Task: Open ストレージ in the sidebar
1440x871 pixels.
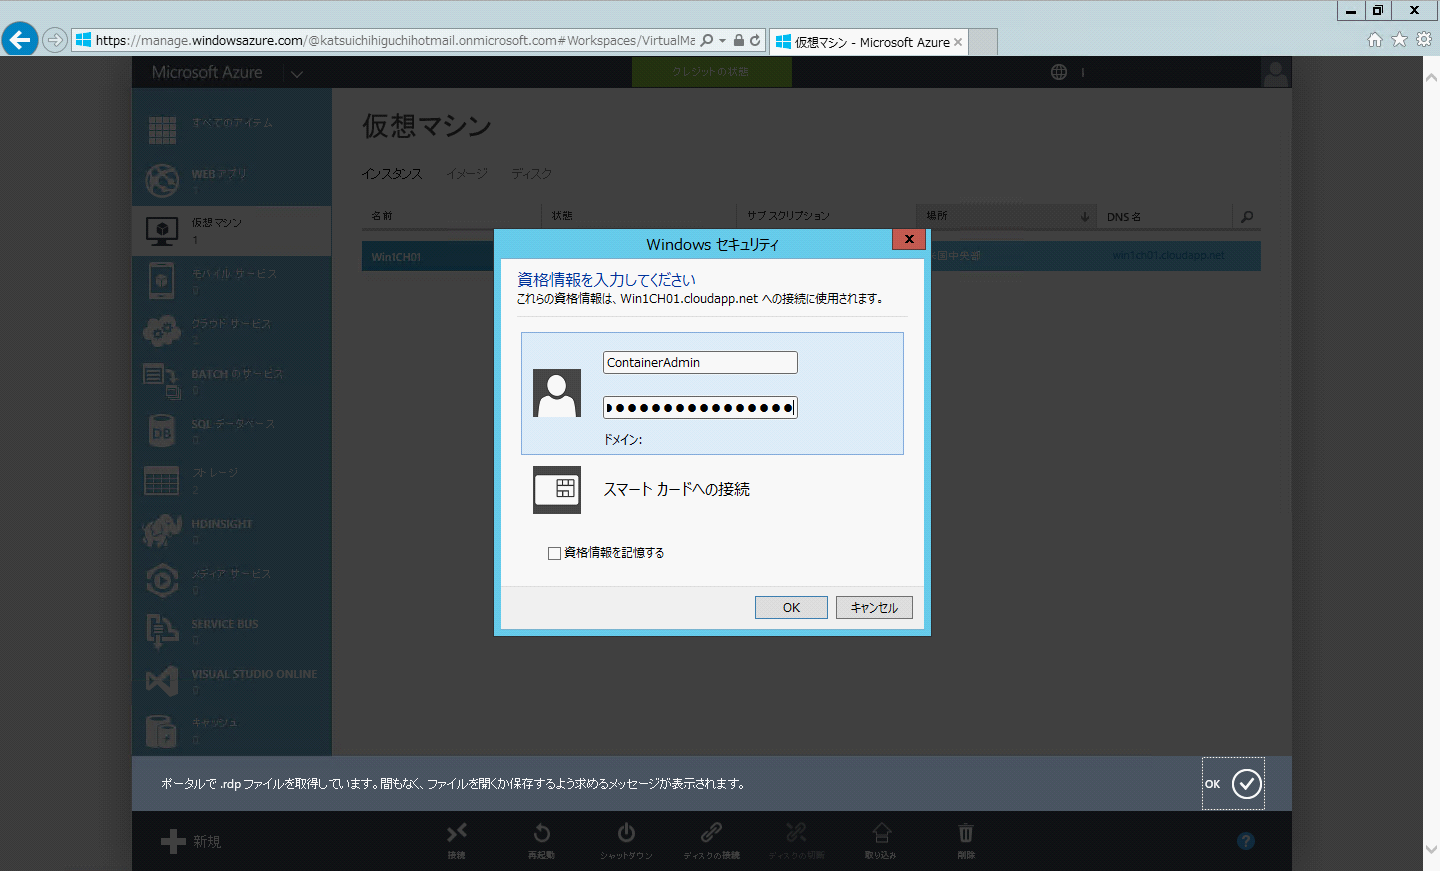Action: (232, 481)
